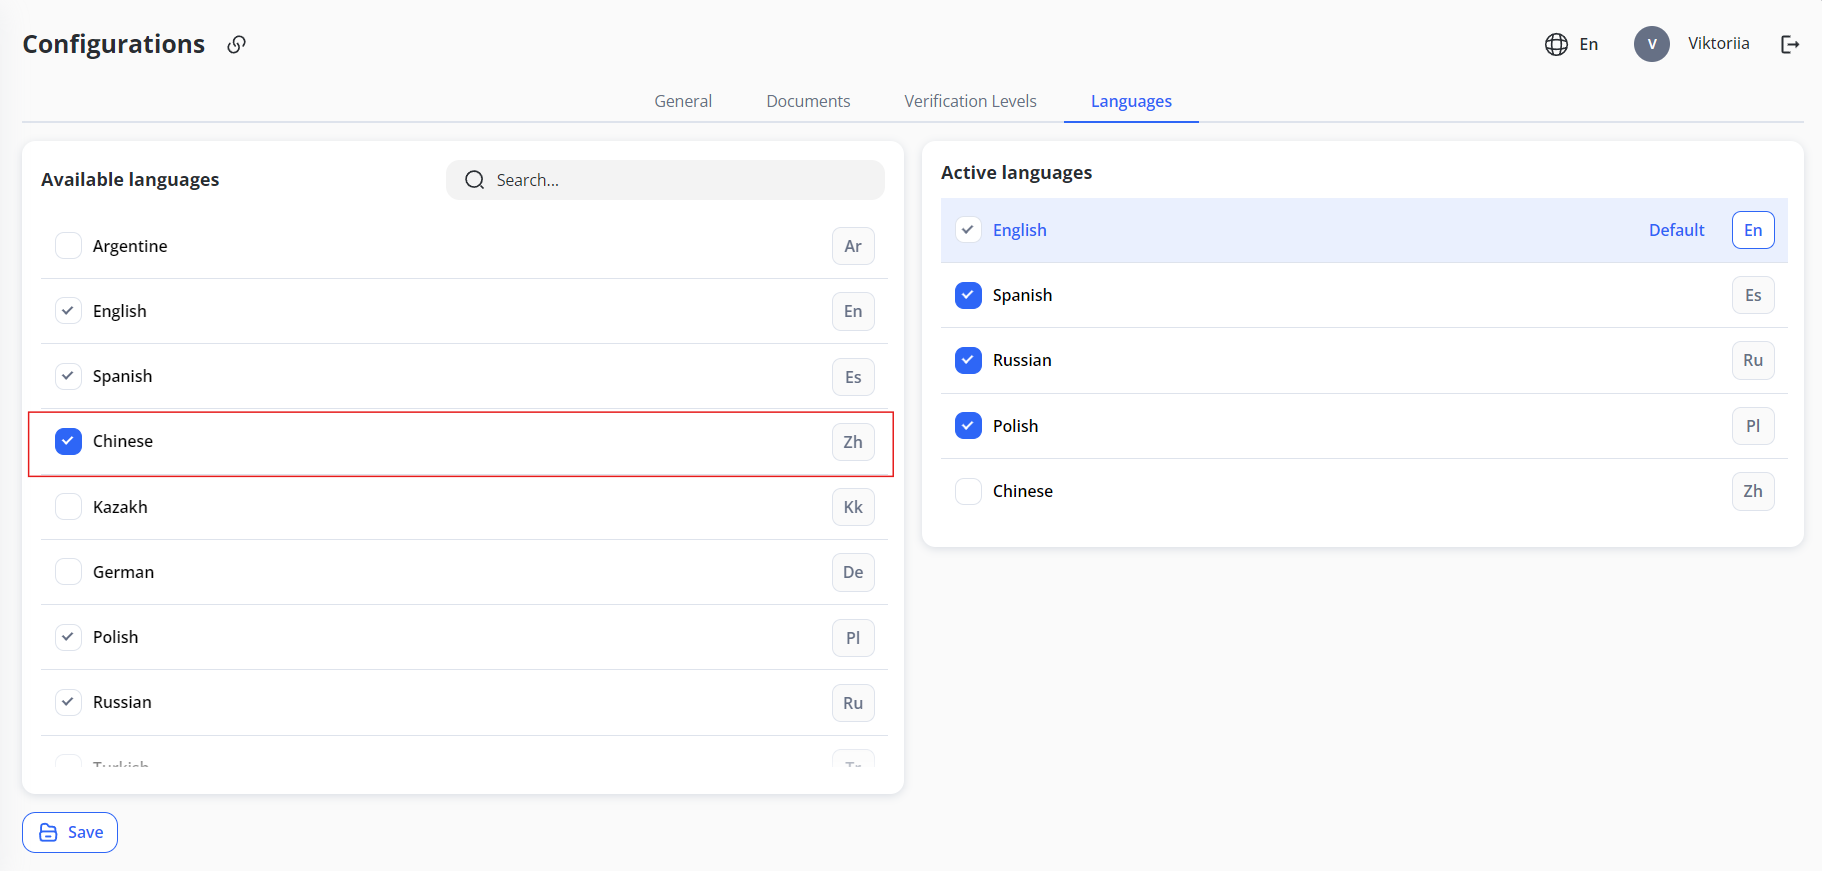Uncheck Chinese in Available languages

pos(68,441)
